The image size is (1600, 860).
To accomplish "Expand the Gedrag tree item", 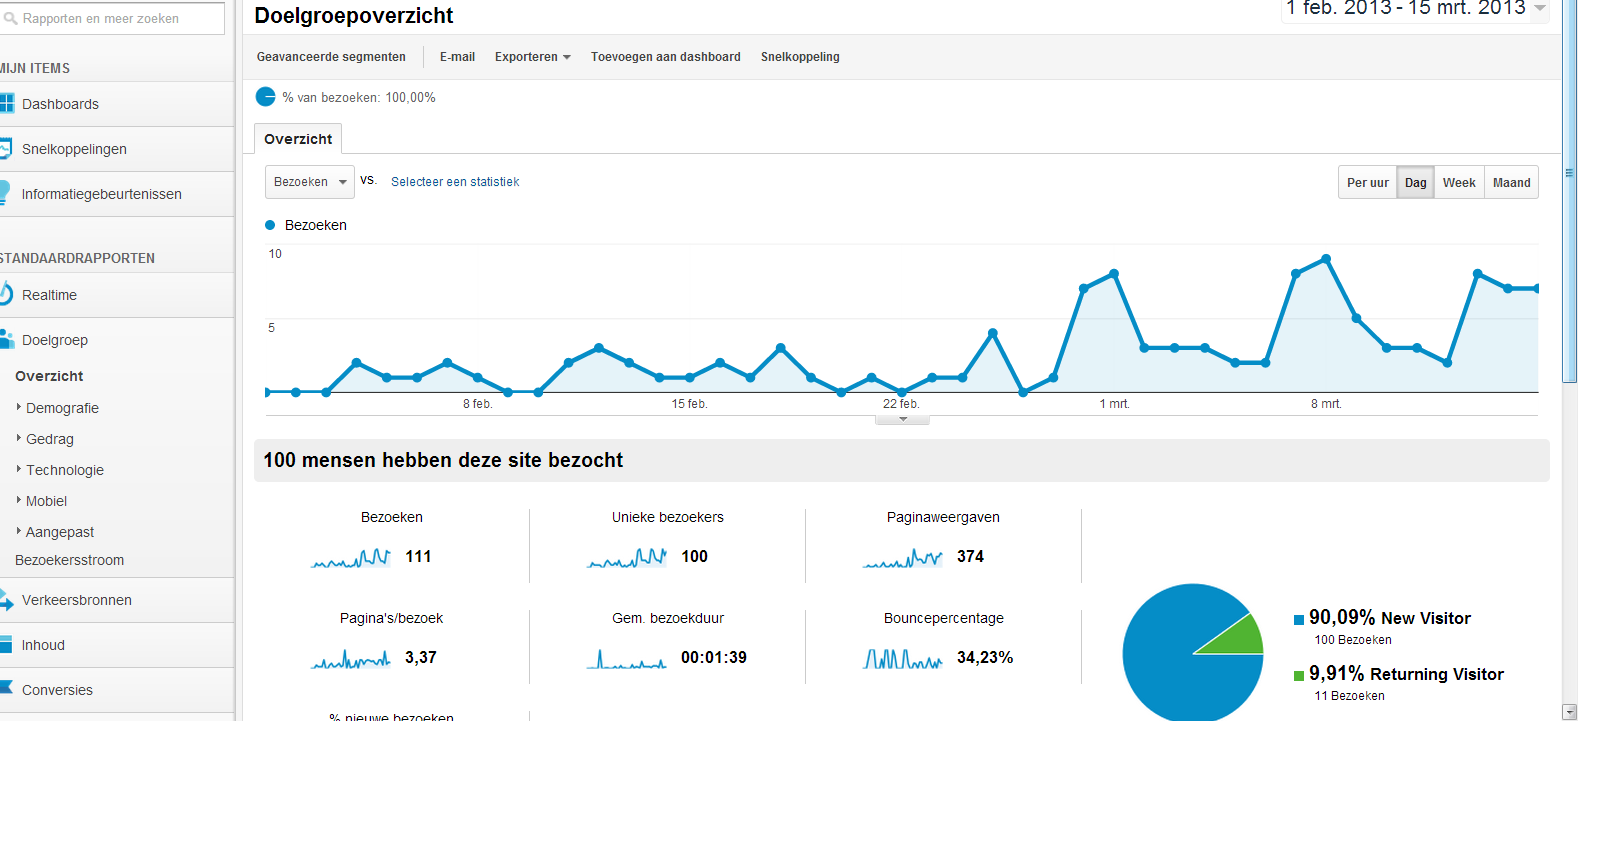I will [x=19, y=438].
